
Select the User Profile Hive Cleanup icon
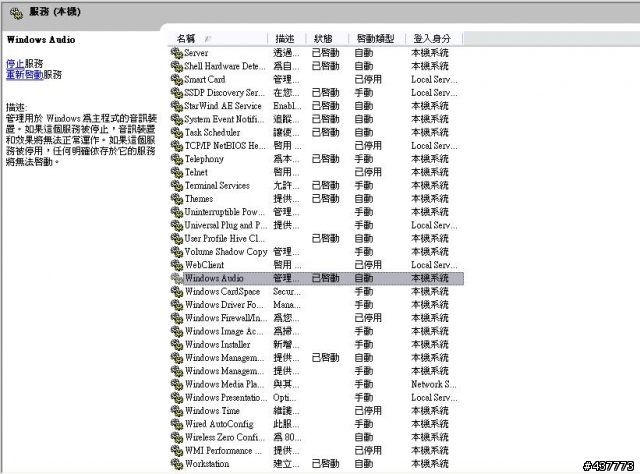176,238
